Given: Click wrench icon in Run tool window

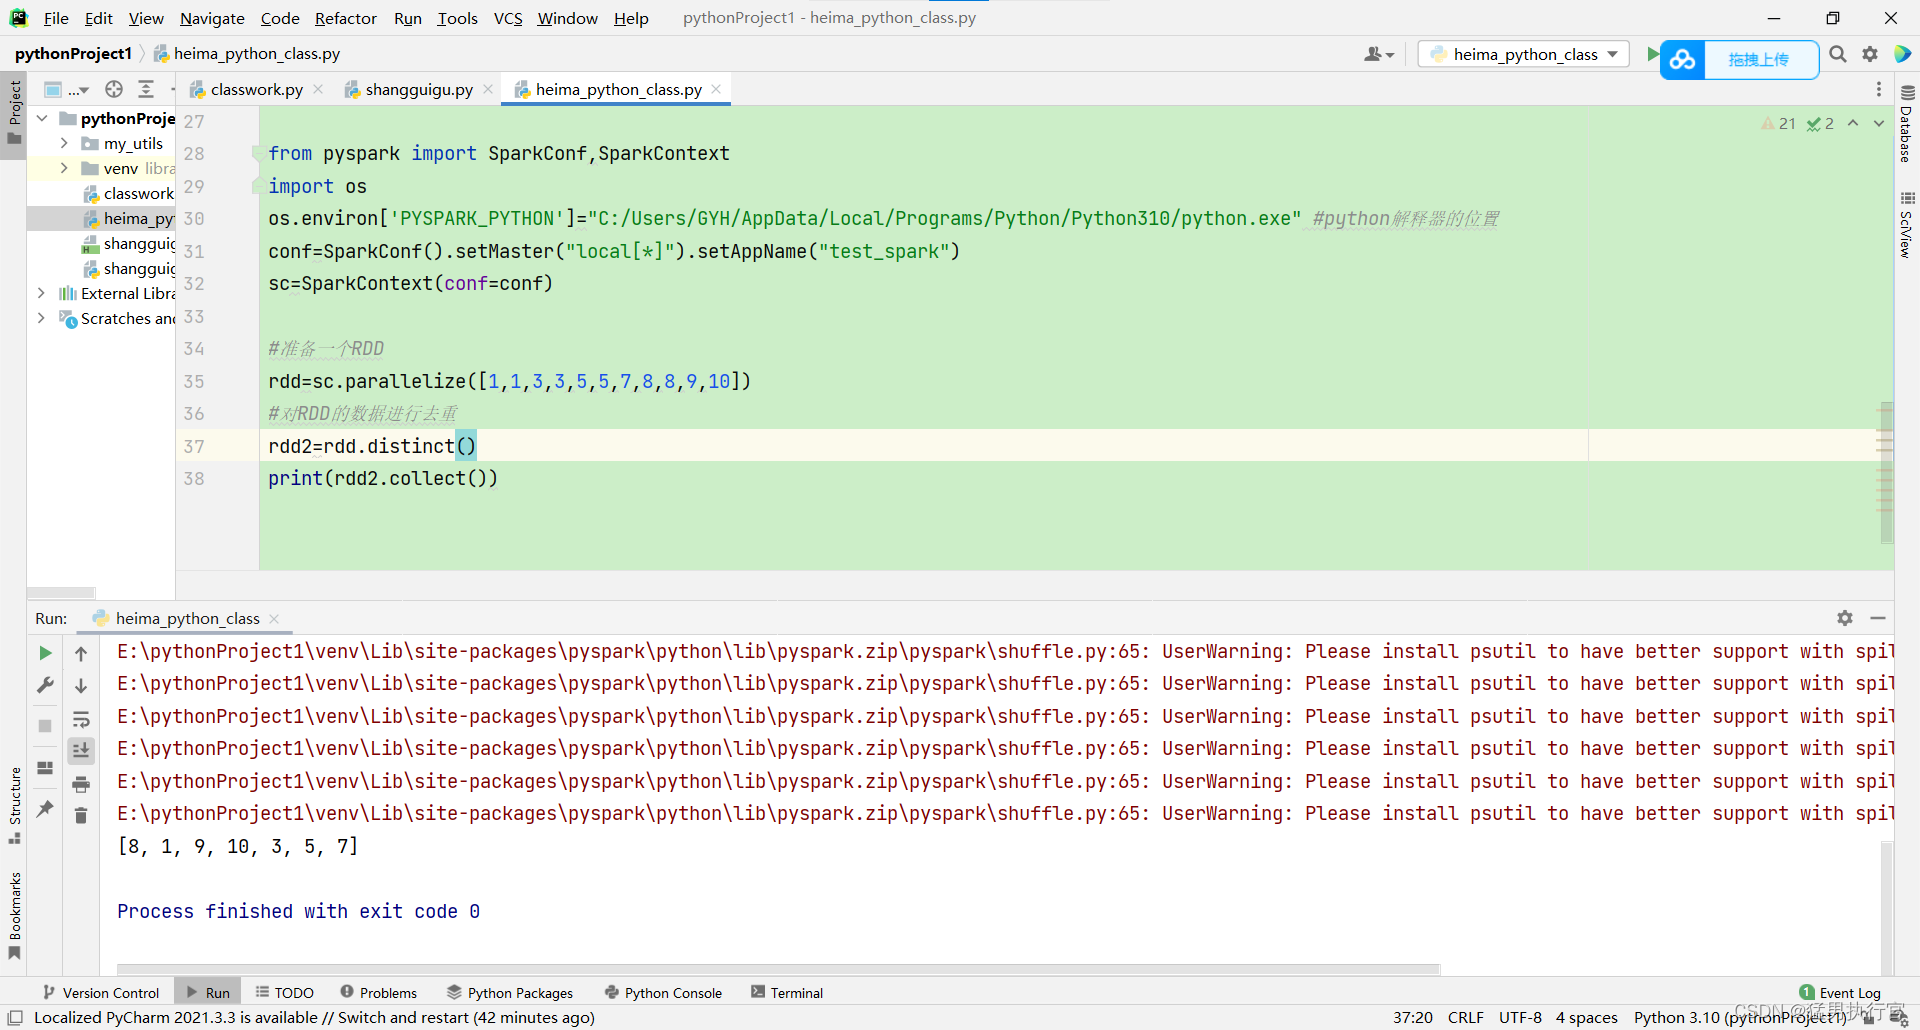Looking at the screenshot, I should (45, 685).
